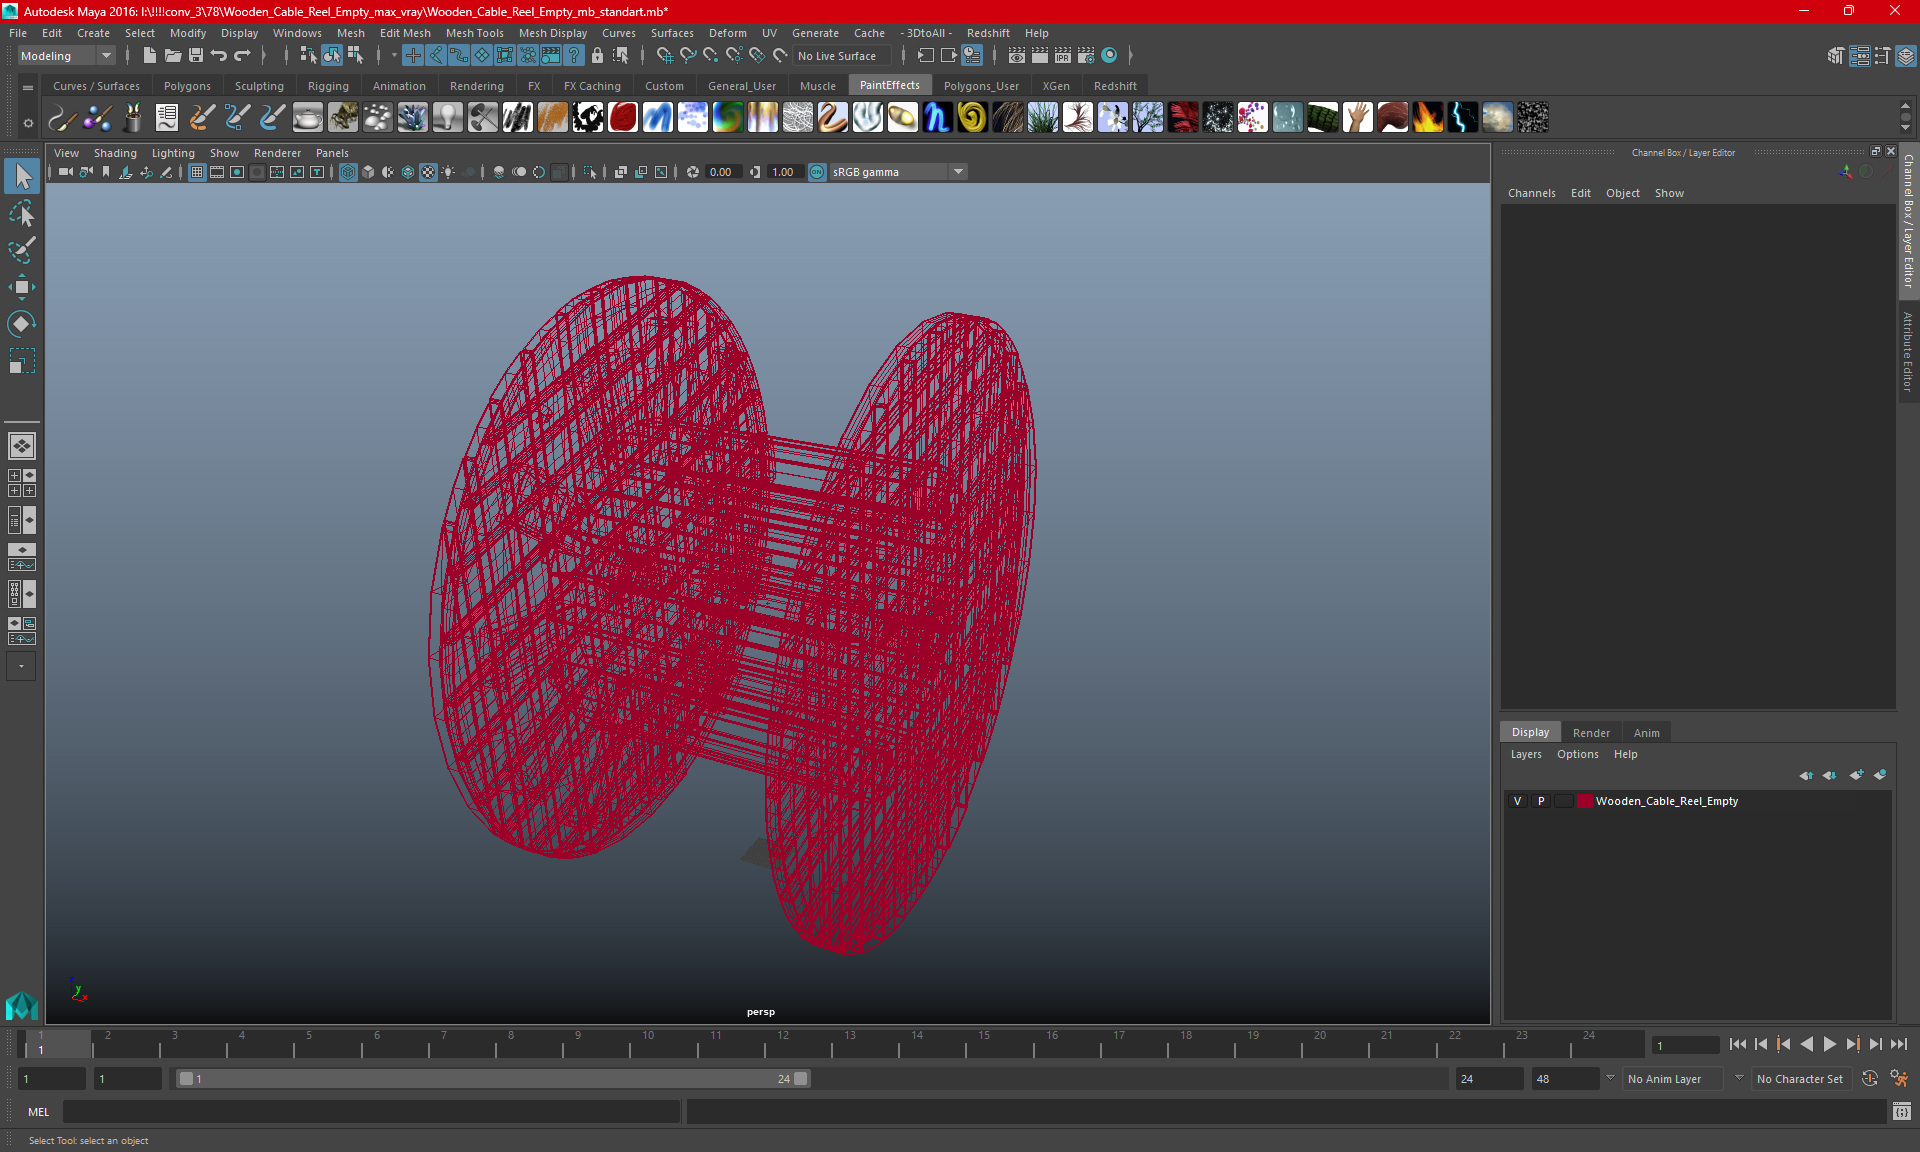Open the Channels menu in Channel Box
This screenshot has height=1152, width=1920.
click(1531, 193)
